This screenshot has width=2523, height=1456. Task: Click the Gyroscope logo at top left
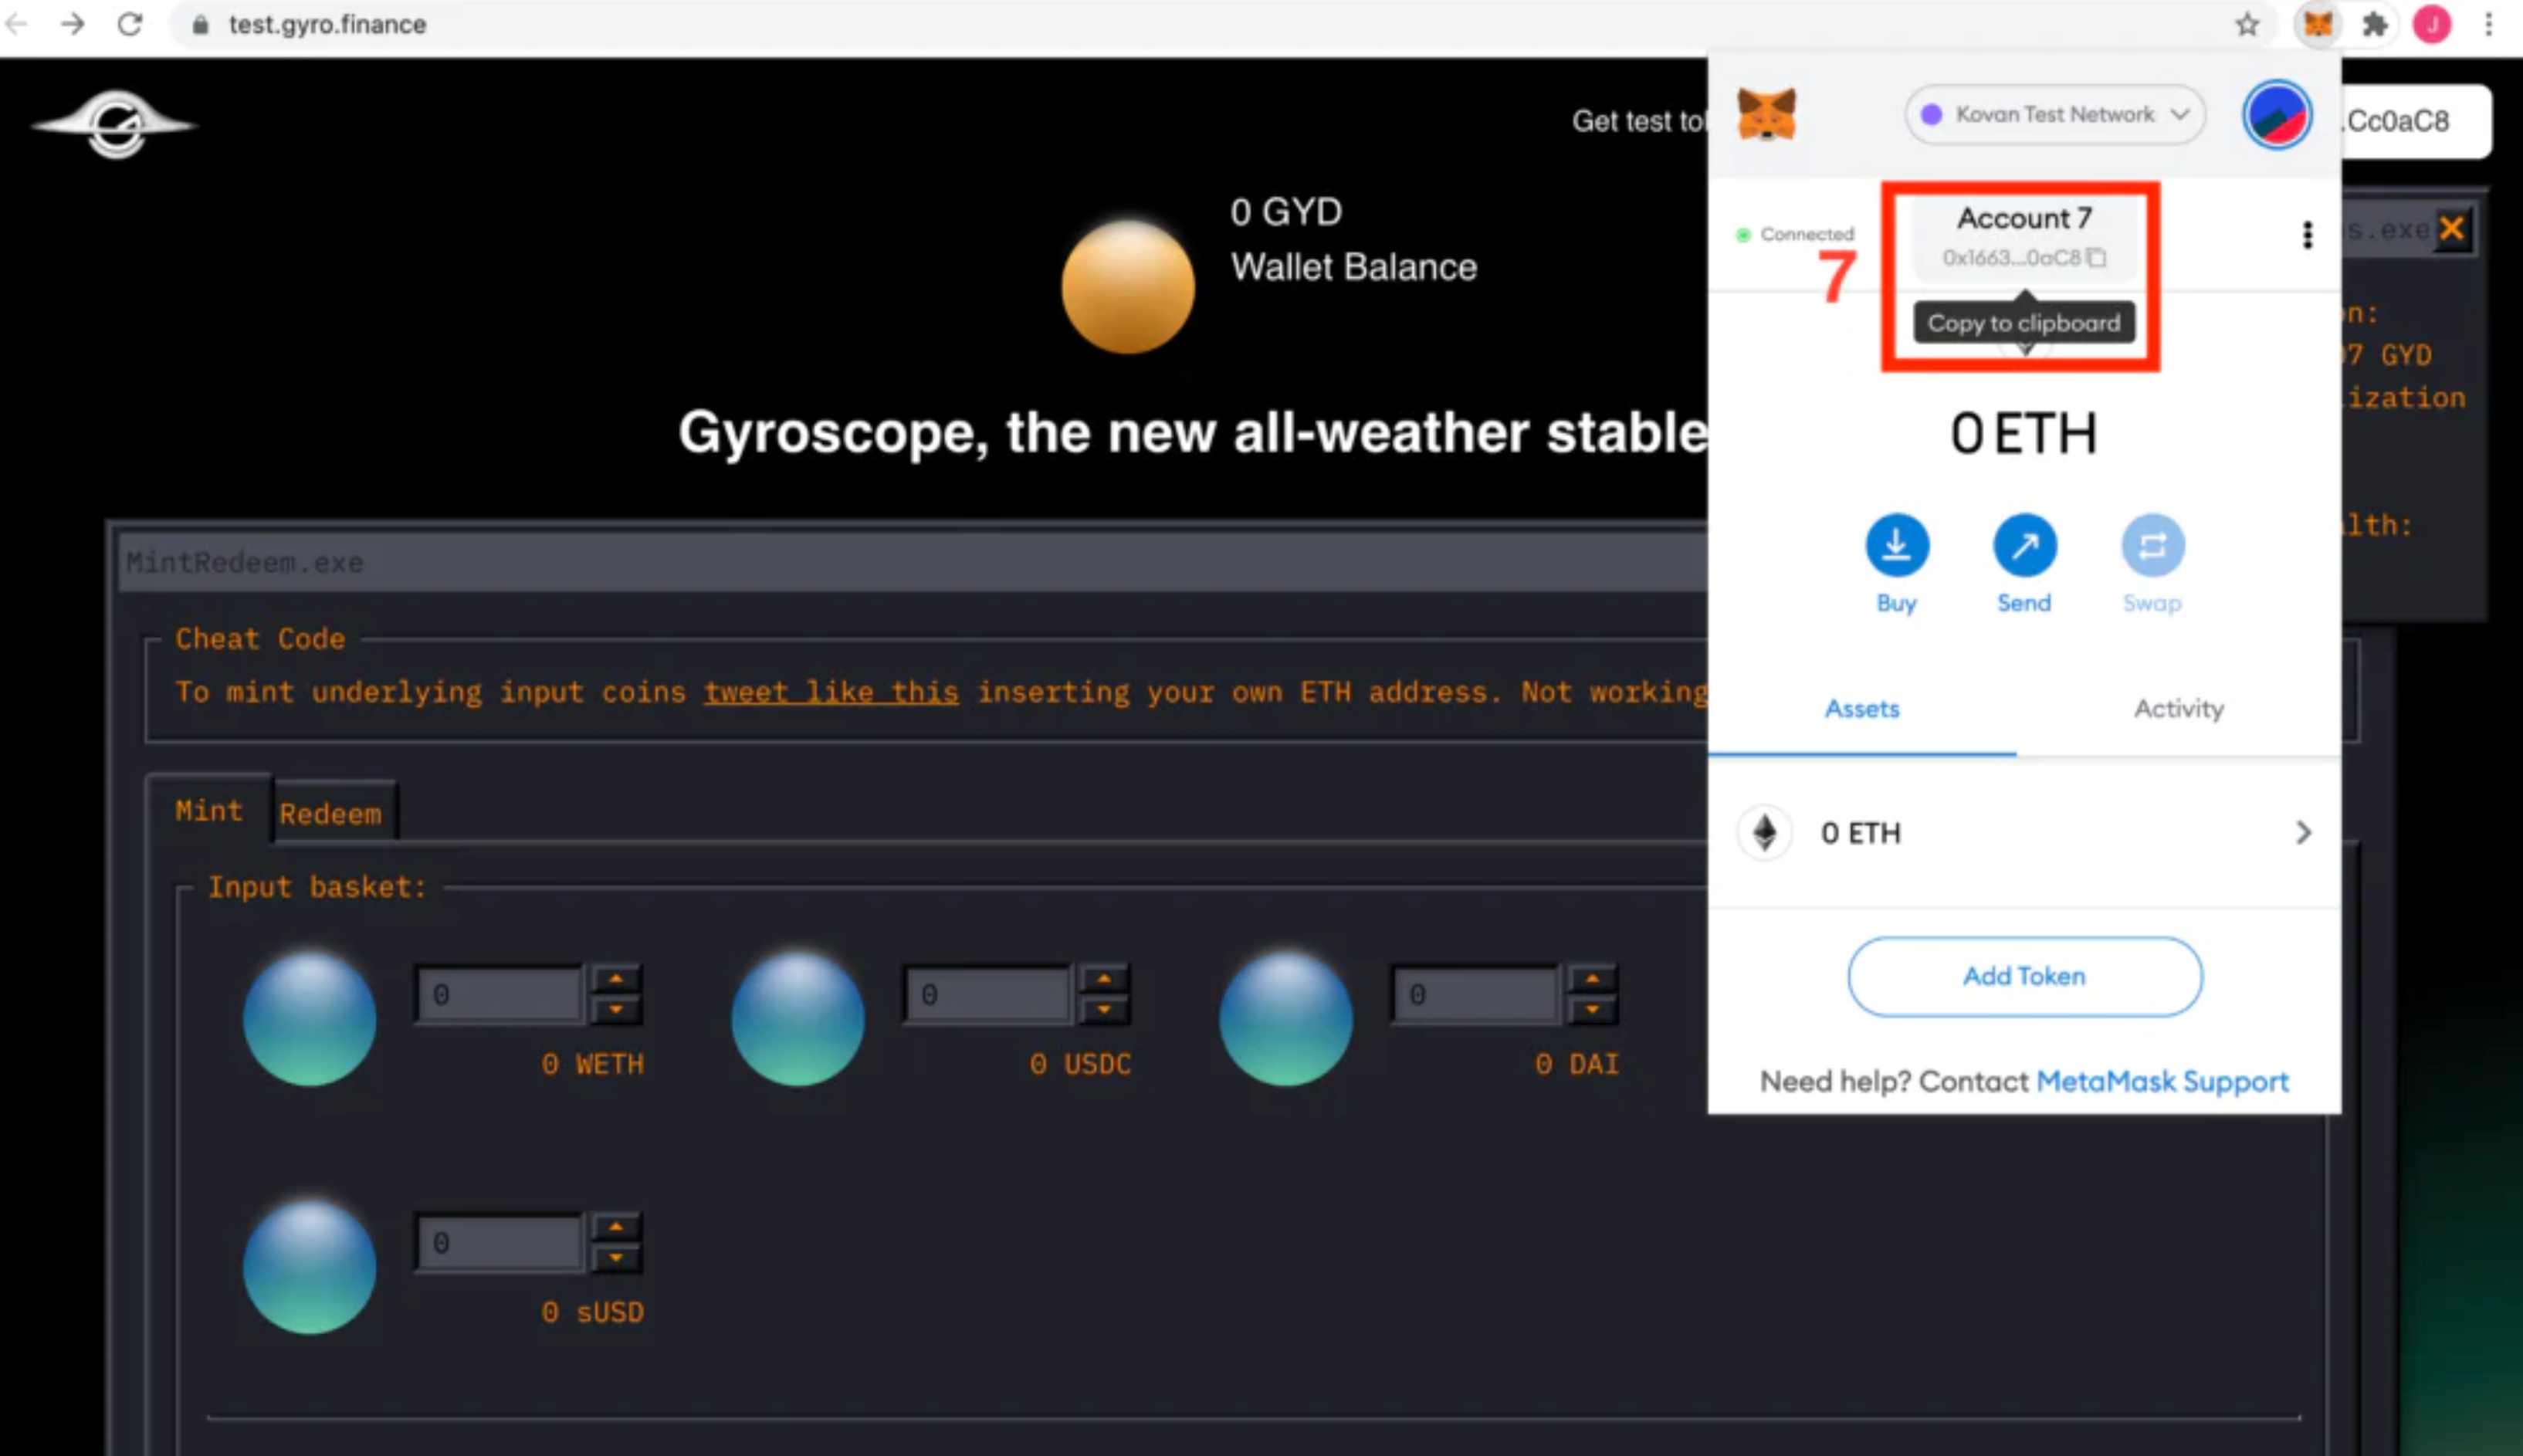coord(115,124)
